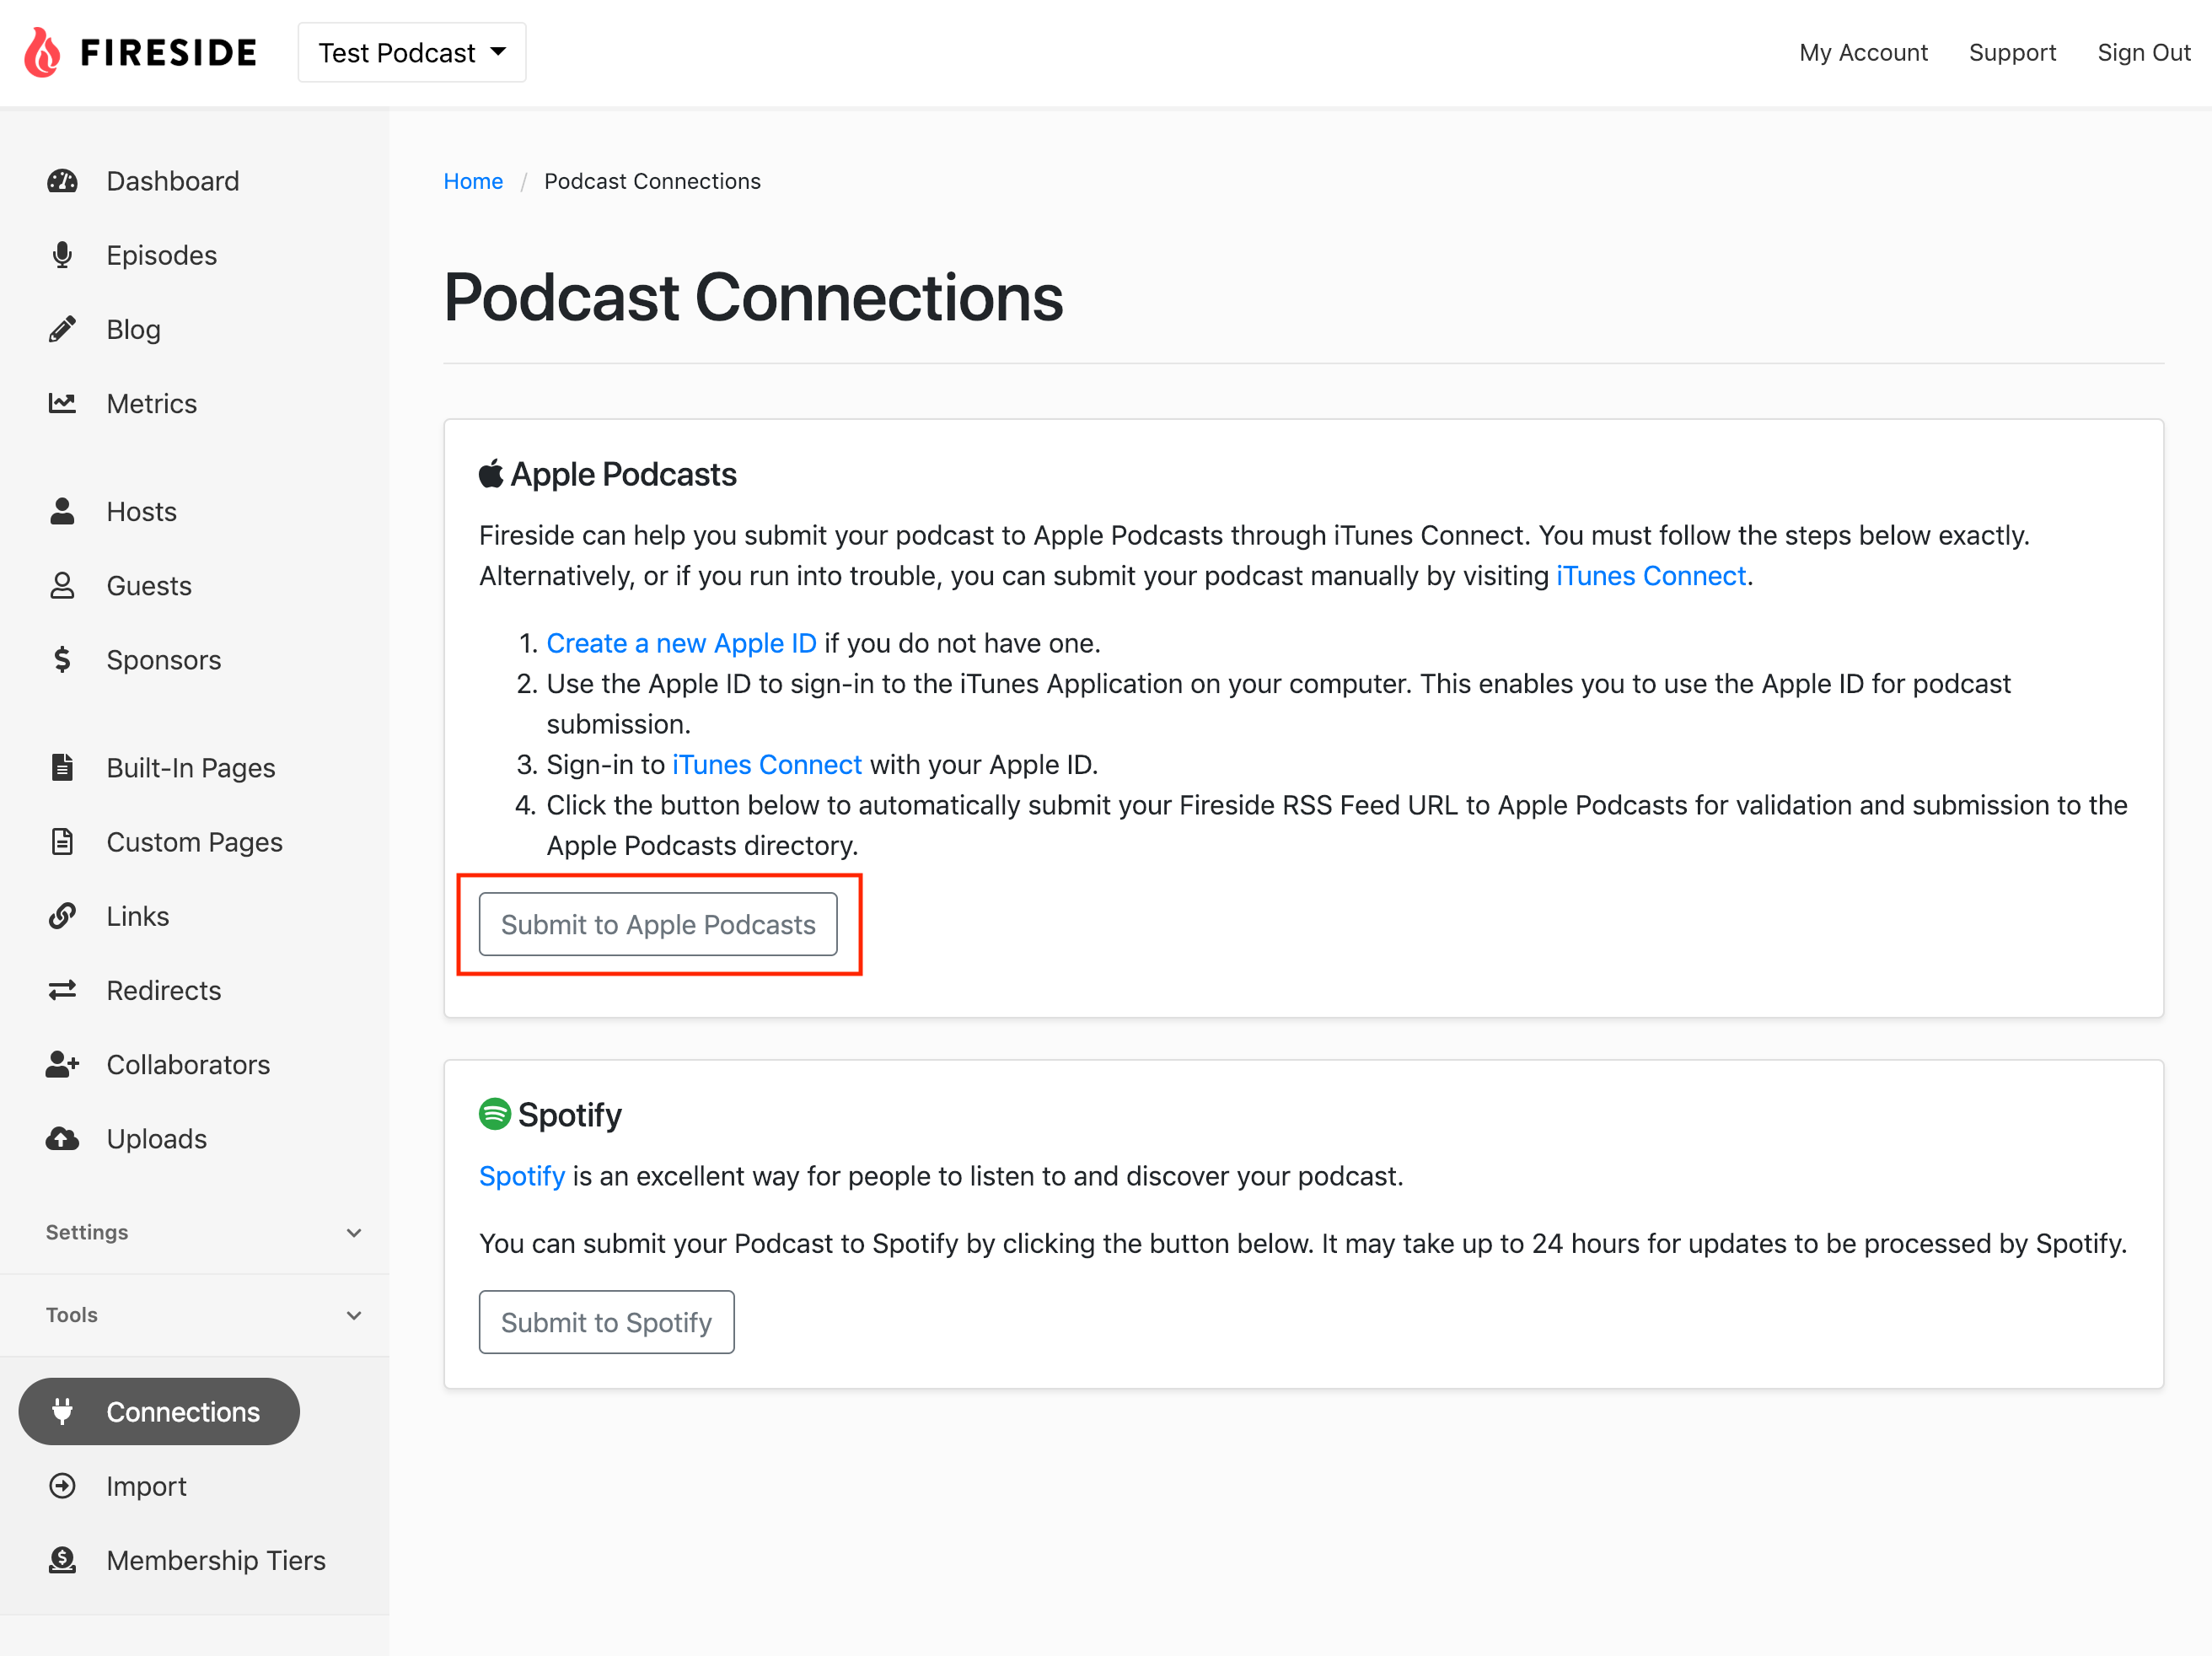This screenshot has width=2212, height=1656.
Task: Click the Metrics chart icon
Action: click(62, 403)
